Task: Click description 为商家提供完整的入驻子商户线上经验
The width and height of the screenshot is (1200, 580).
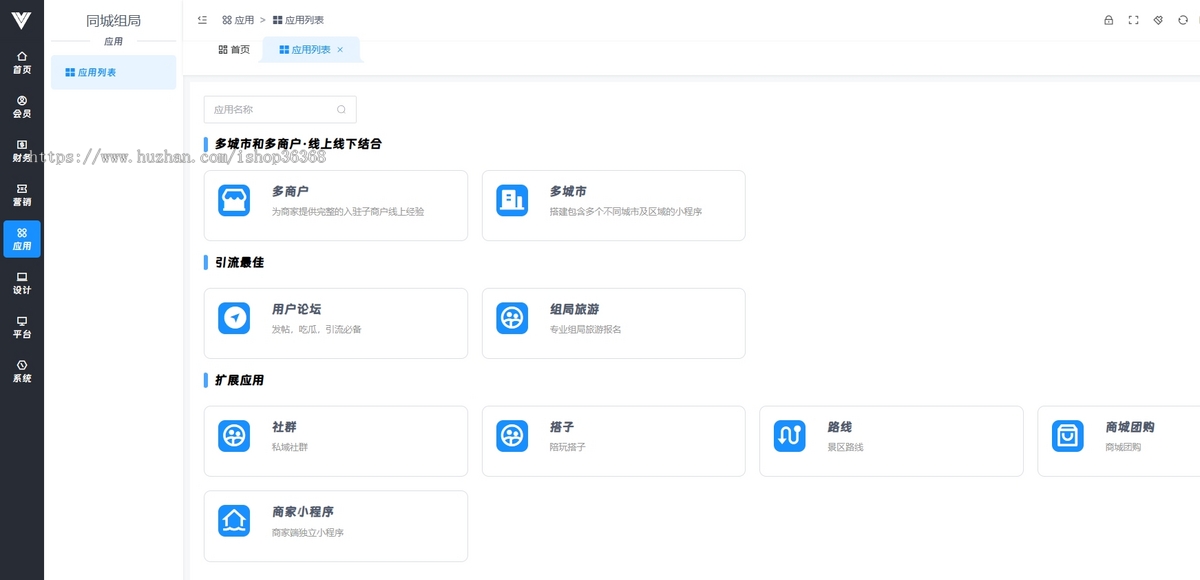Action: (x=348, y=212)
